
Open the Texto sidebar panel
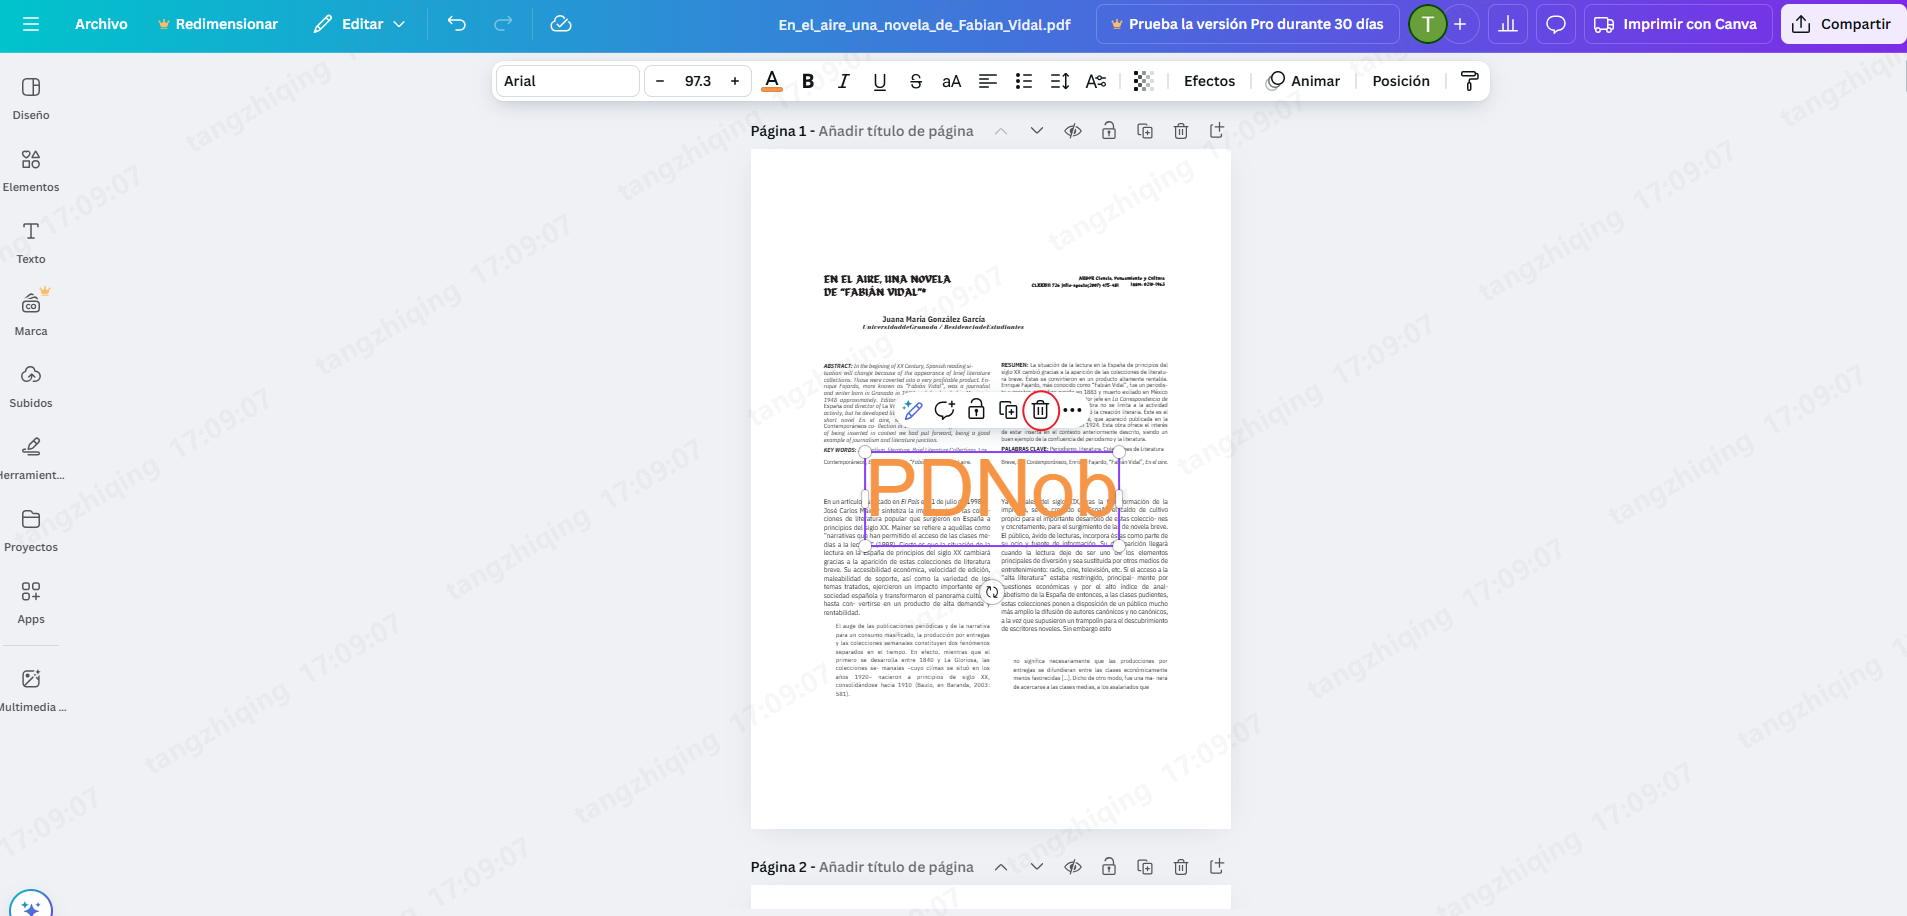click(31, 243)
